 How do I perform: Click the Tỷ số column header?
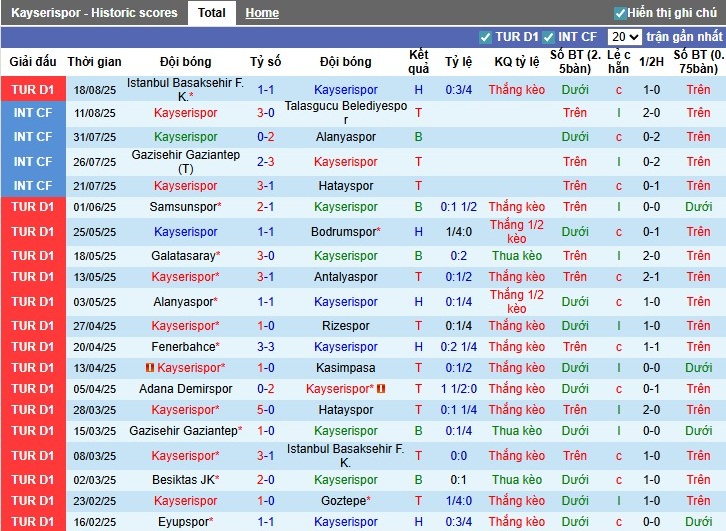pyautogui.click(x=265, y=61)
